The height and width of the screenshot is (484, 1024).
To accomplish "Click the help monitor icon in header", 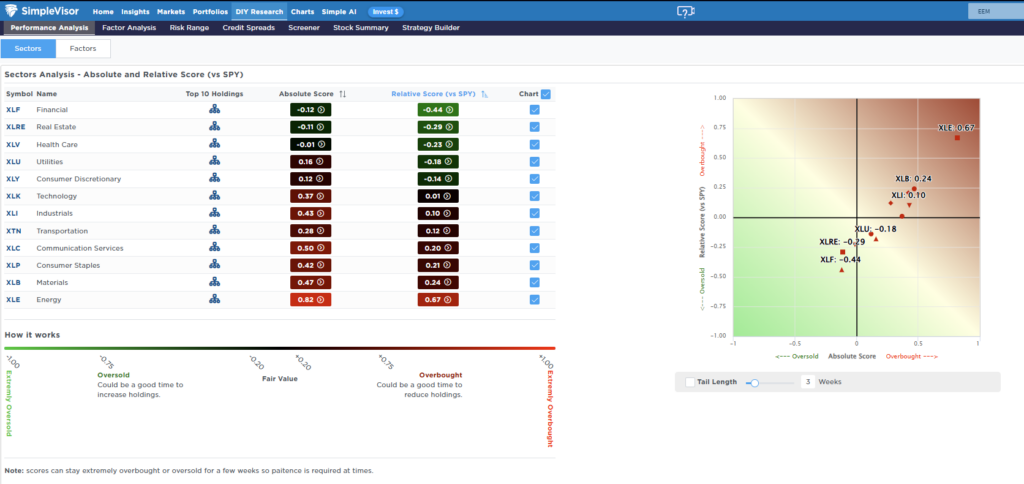I will (685, 11).
